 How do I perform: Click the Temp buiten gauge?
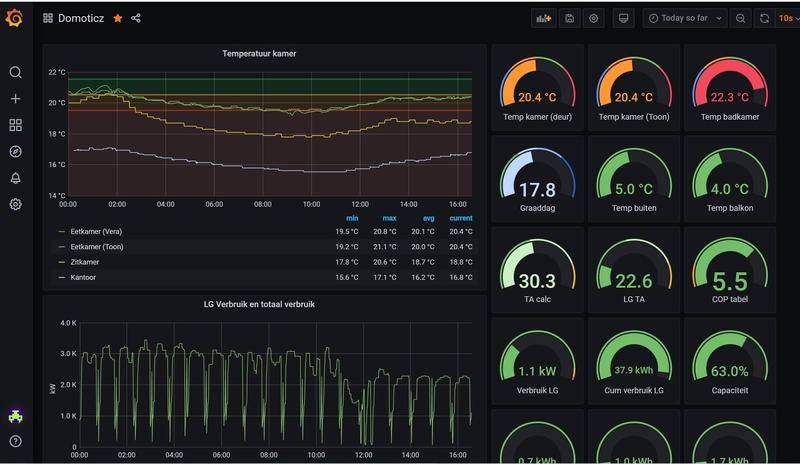pyautogui.click(x=634, y=179)
